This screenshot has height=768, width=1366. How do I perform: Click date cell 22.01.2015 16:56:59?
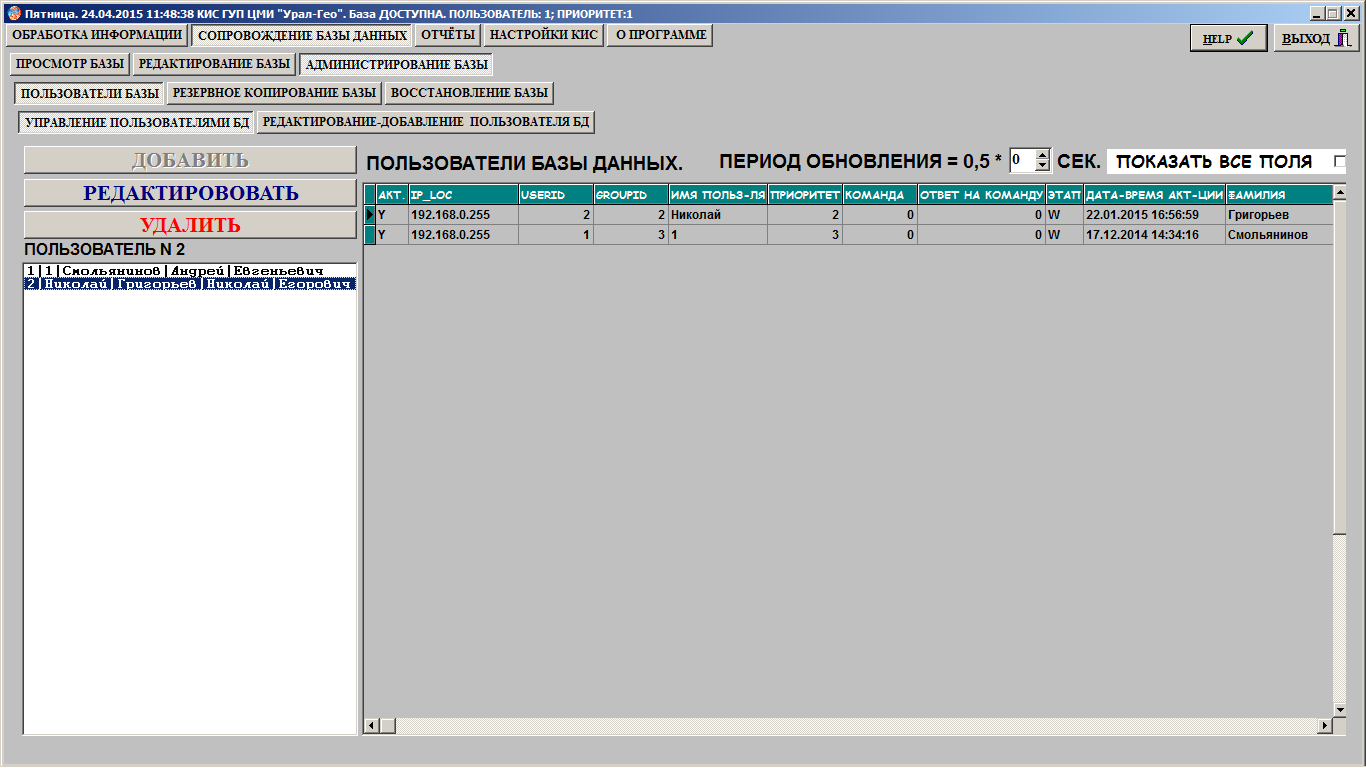(x=1154, y=215)
